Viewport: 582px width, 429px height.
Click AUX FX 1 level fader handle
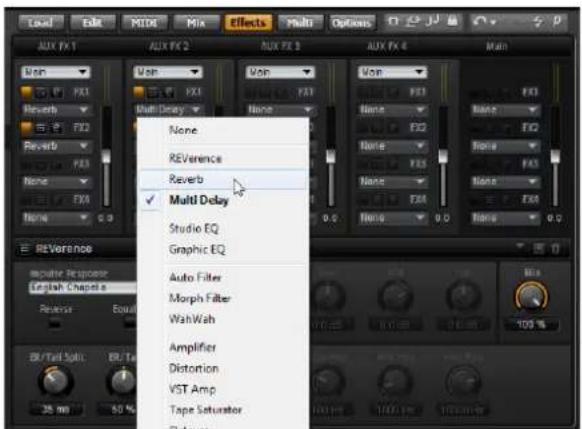[107, 156]
